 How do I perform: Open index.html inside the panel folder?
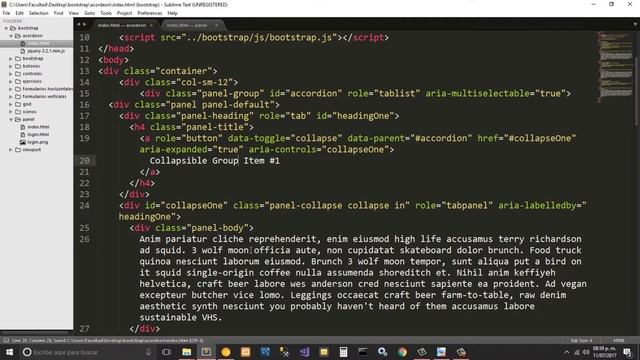[x=38, y=127]
